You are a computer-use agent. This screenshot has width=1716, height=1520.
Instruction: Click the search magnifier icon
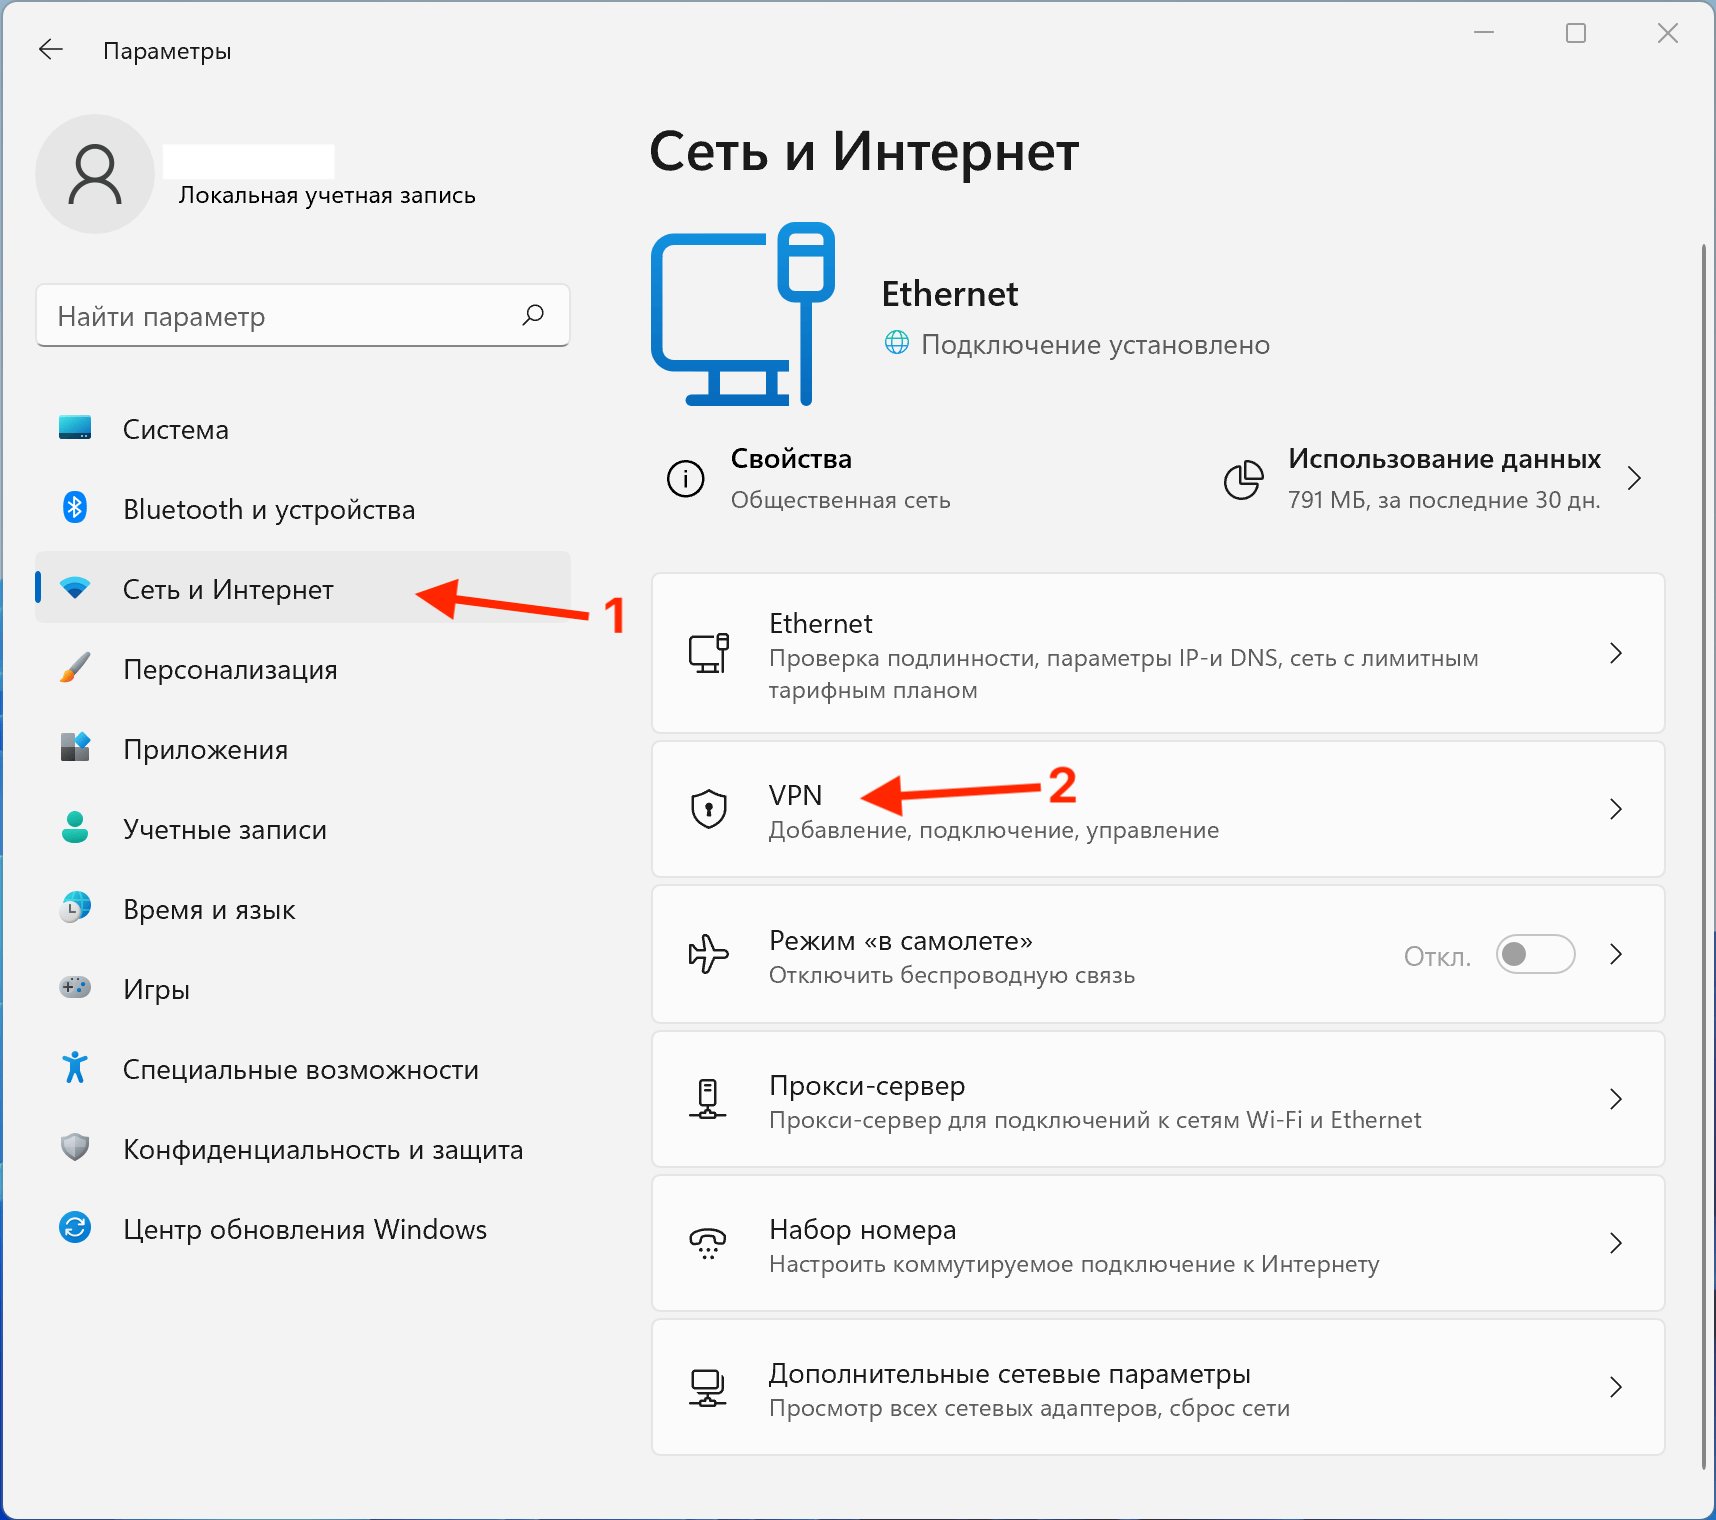533,315
